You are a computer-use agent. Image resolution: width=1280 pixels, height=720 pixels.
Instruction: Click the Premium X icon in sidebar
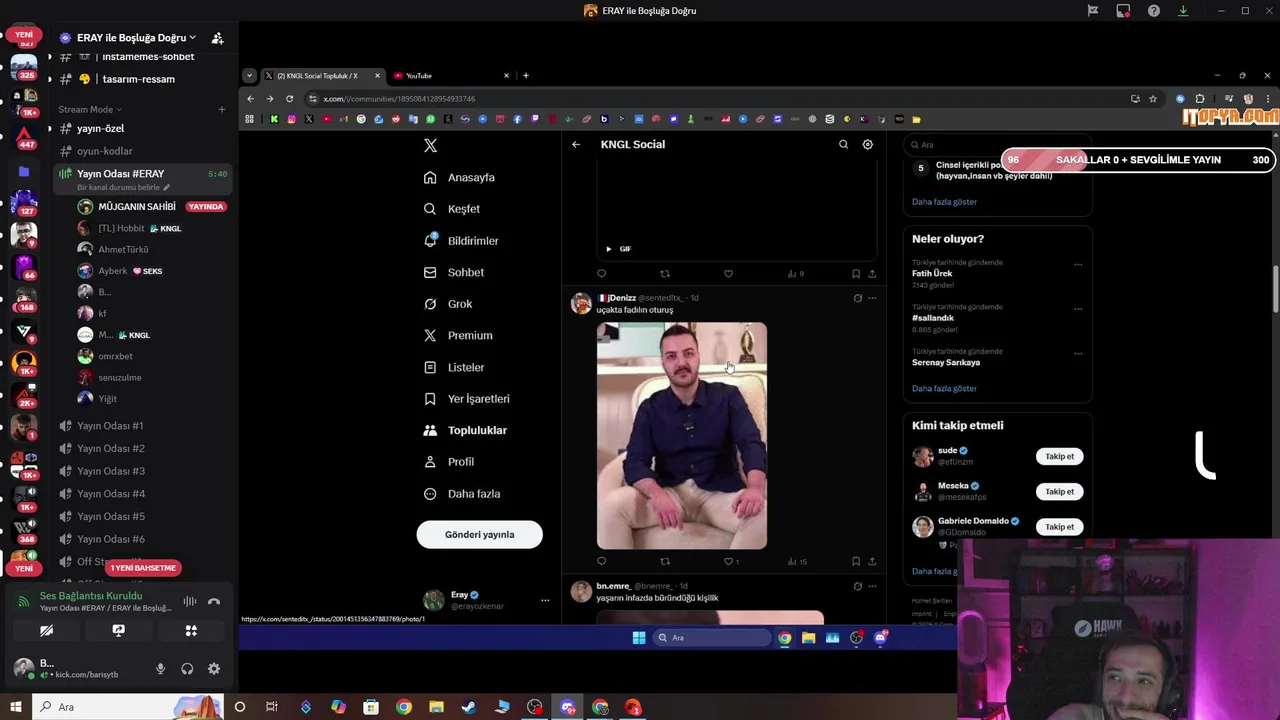click(x=430, y=335)
